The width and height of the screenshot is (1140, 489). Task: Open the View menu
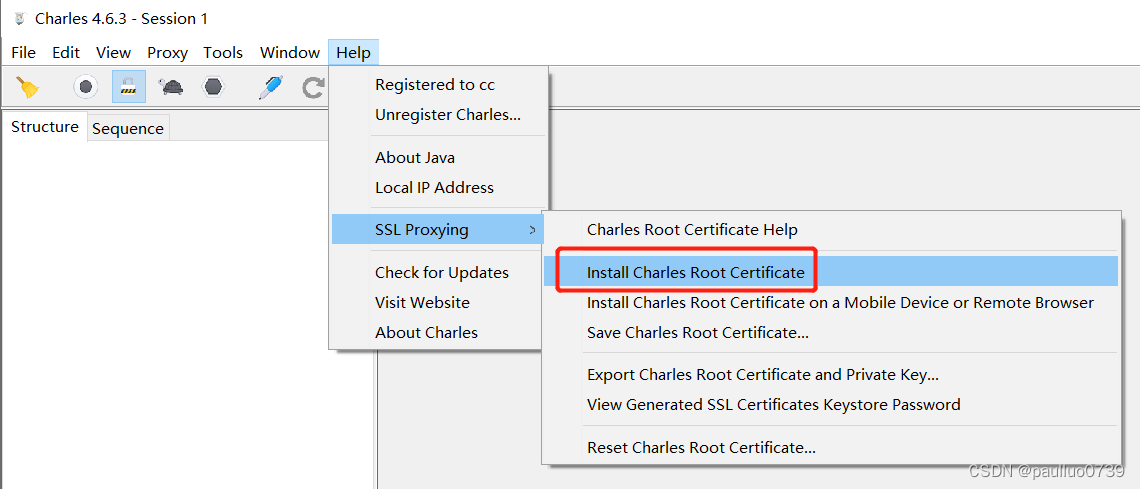(x=113, y=52)
